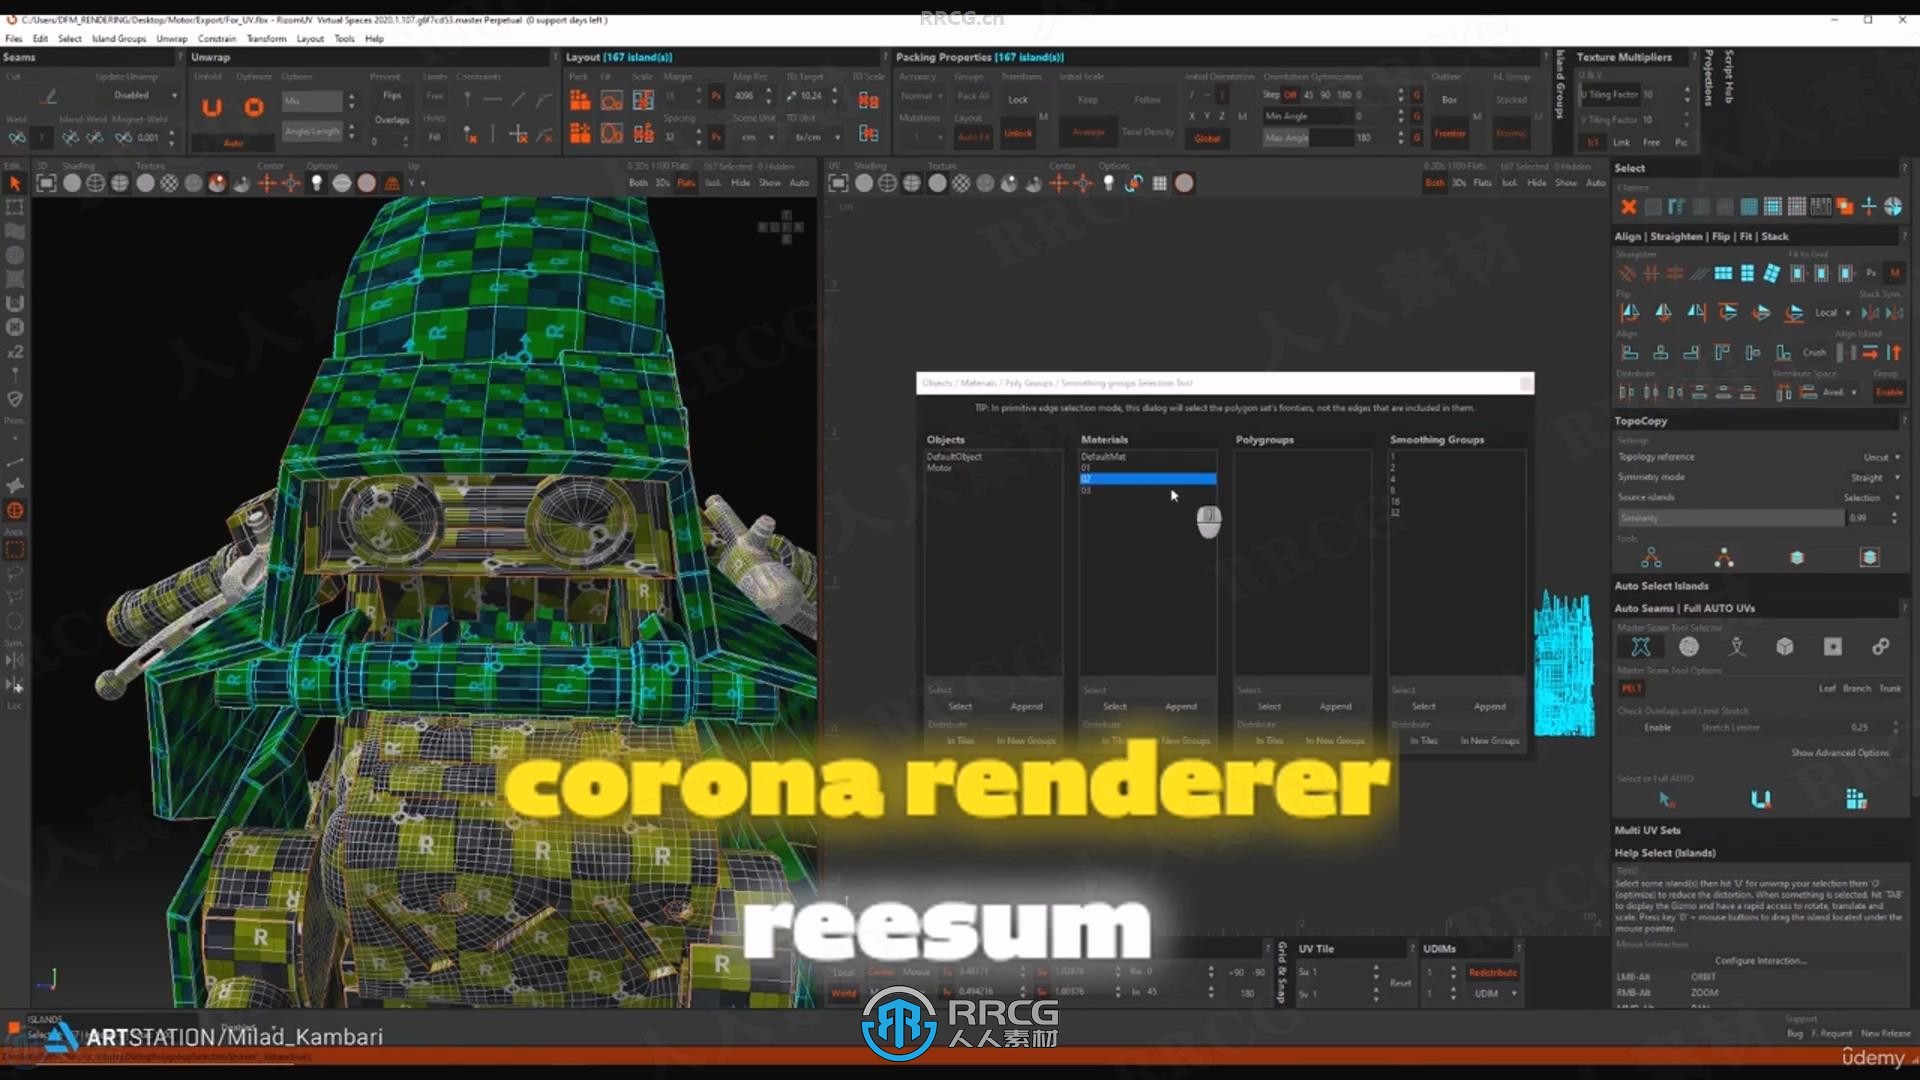Open the Layout menu
The image size is (1920, 1080).
[x=310, y=39]
